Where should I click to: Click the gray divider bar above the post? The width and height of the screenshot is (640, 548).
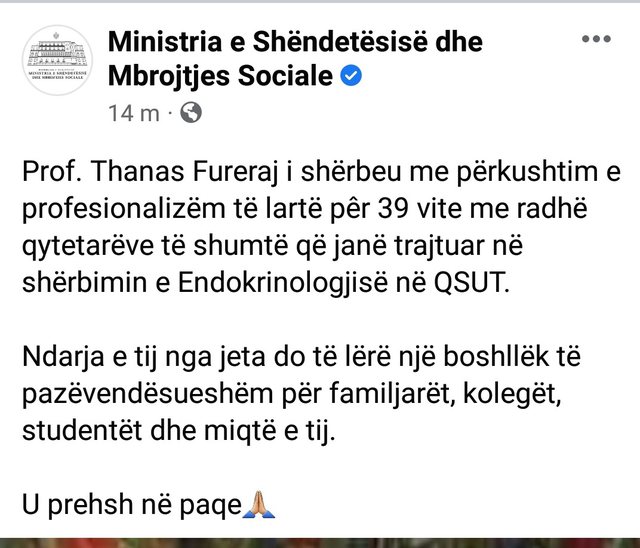tap(320, 2)
